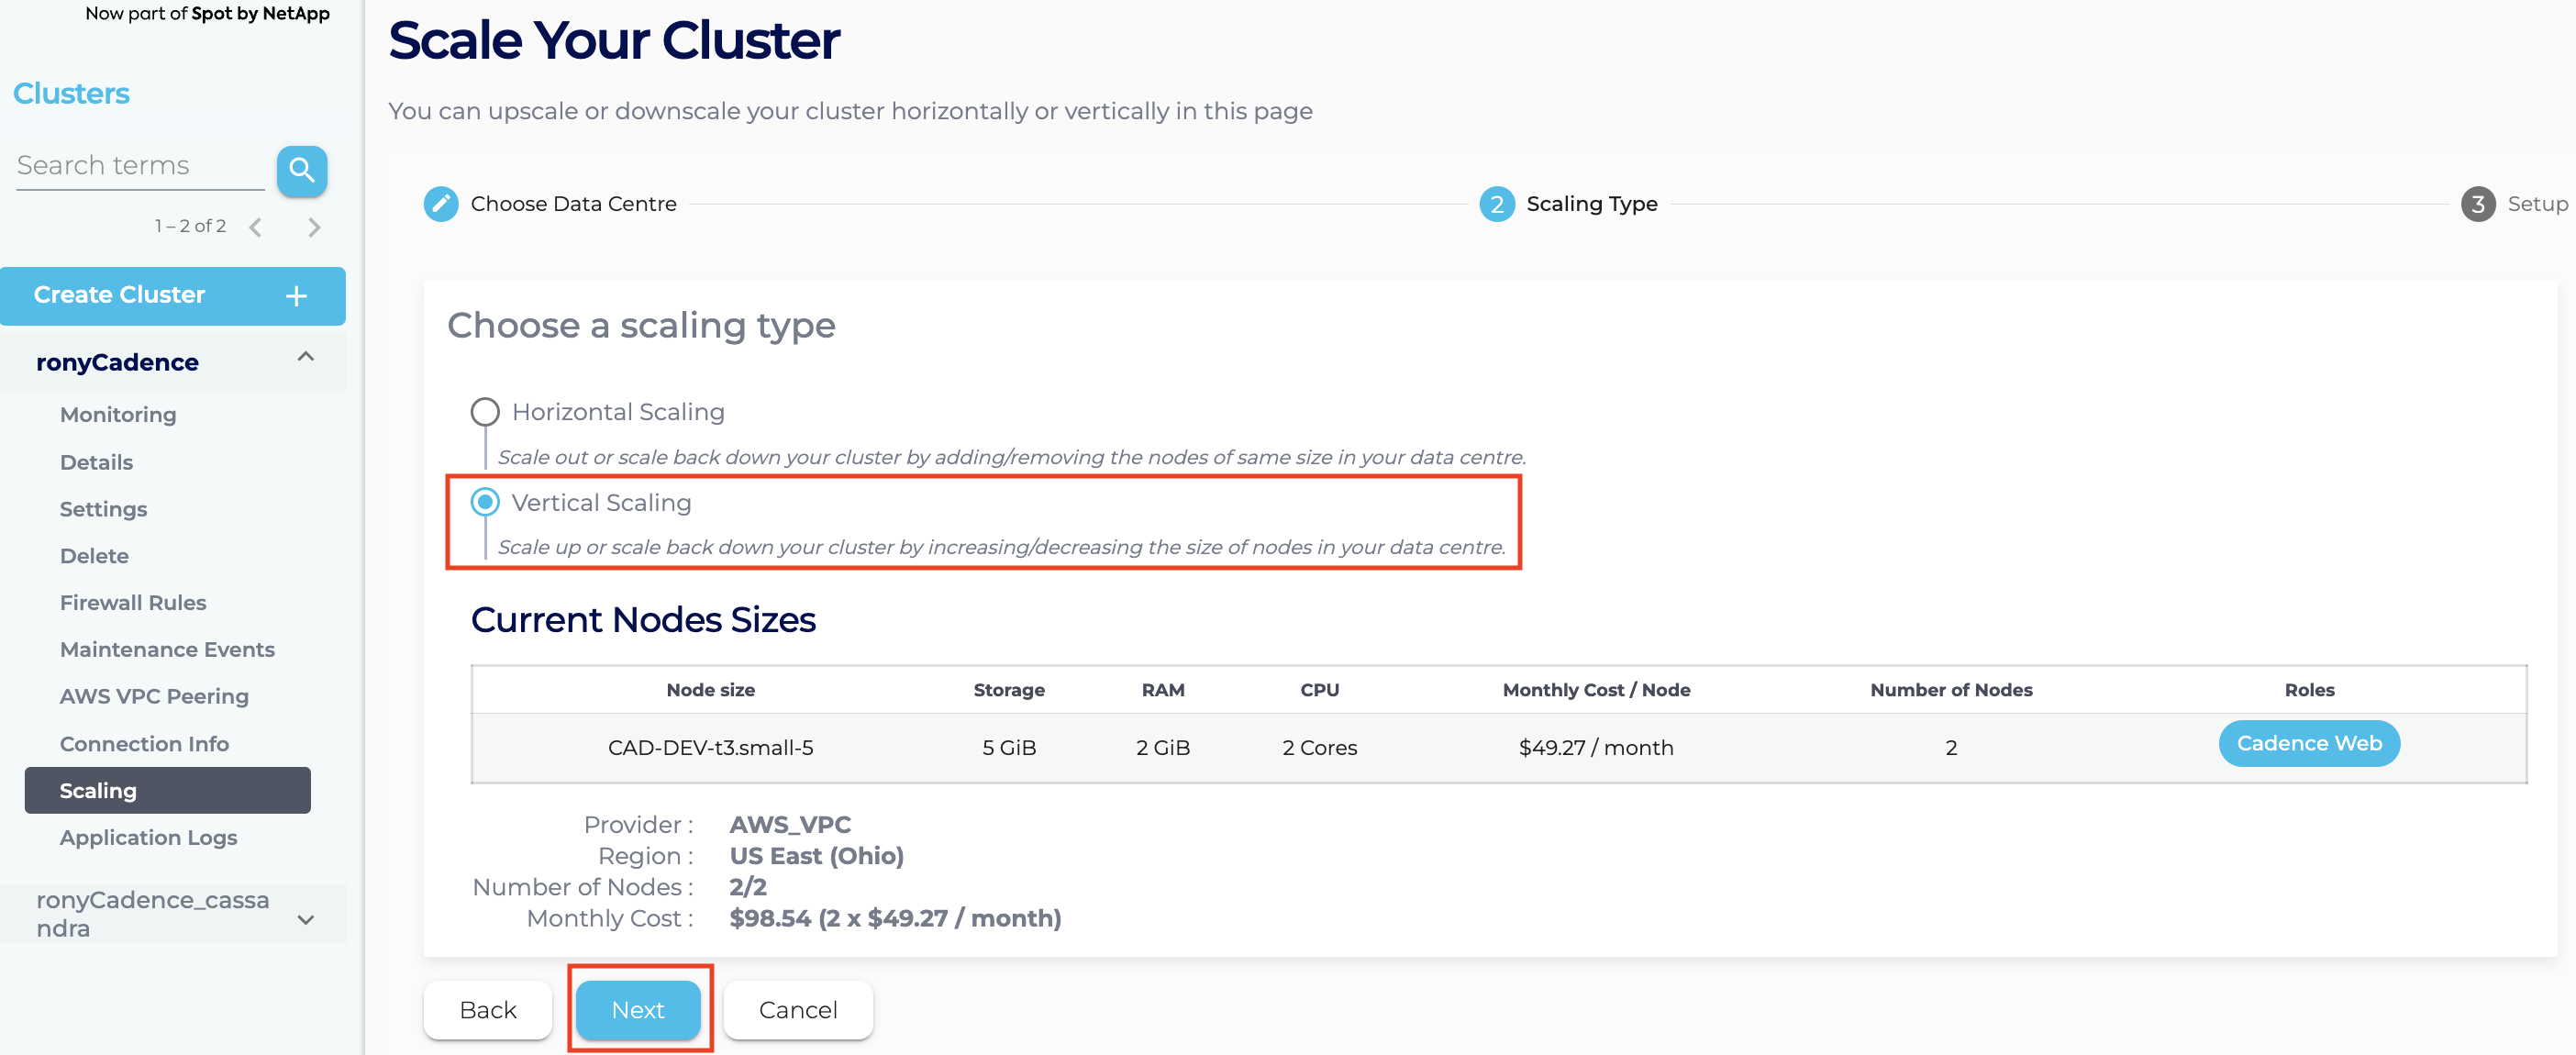This screenshot has width=2576, height=1055.
Task: Go to next page of clusters
Action: point(314,227)
